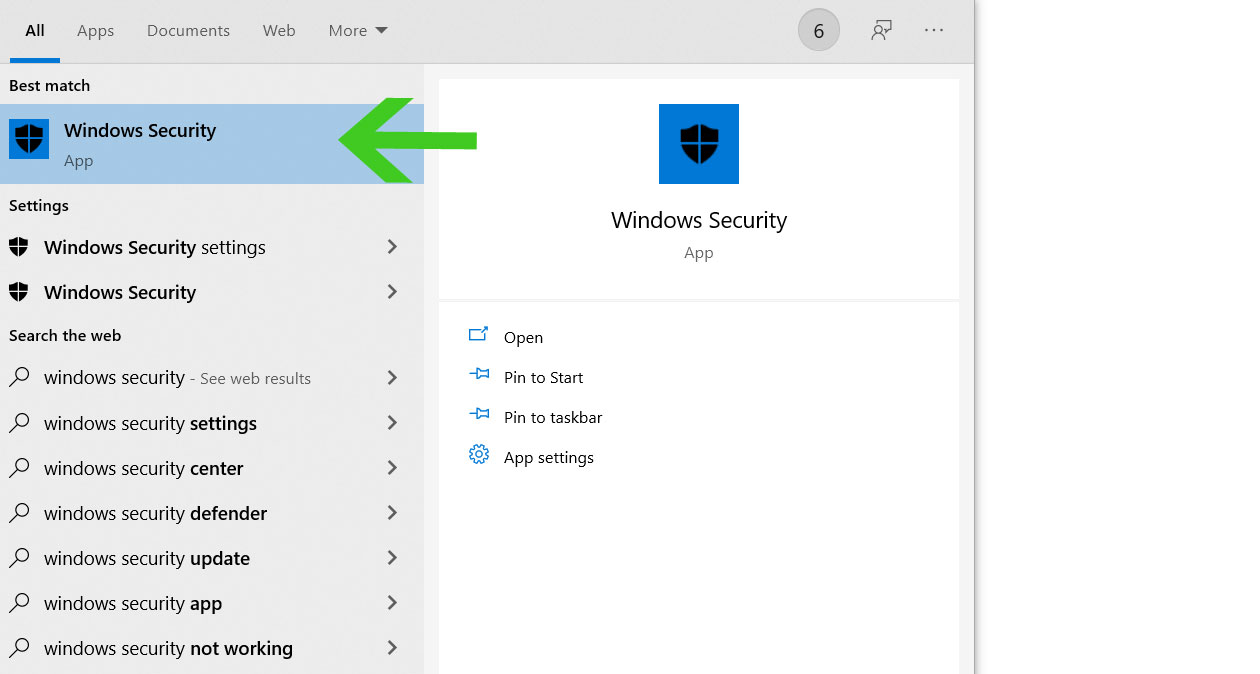Switch to the Apps tab
The width and height of the screenshot is (1260, 674).
pos(95,30)
